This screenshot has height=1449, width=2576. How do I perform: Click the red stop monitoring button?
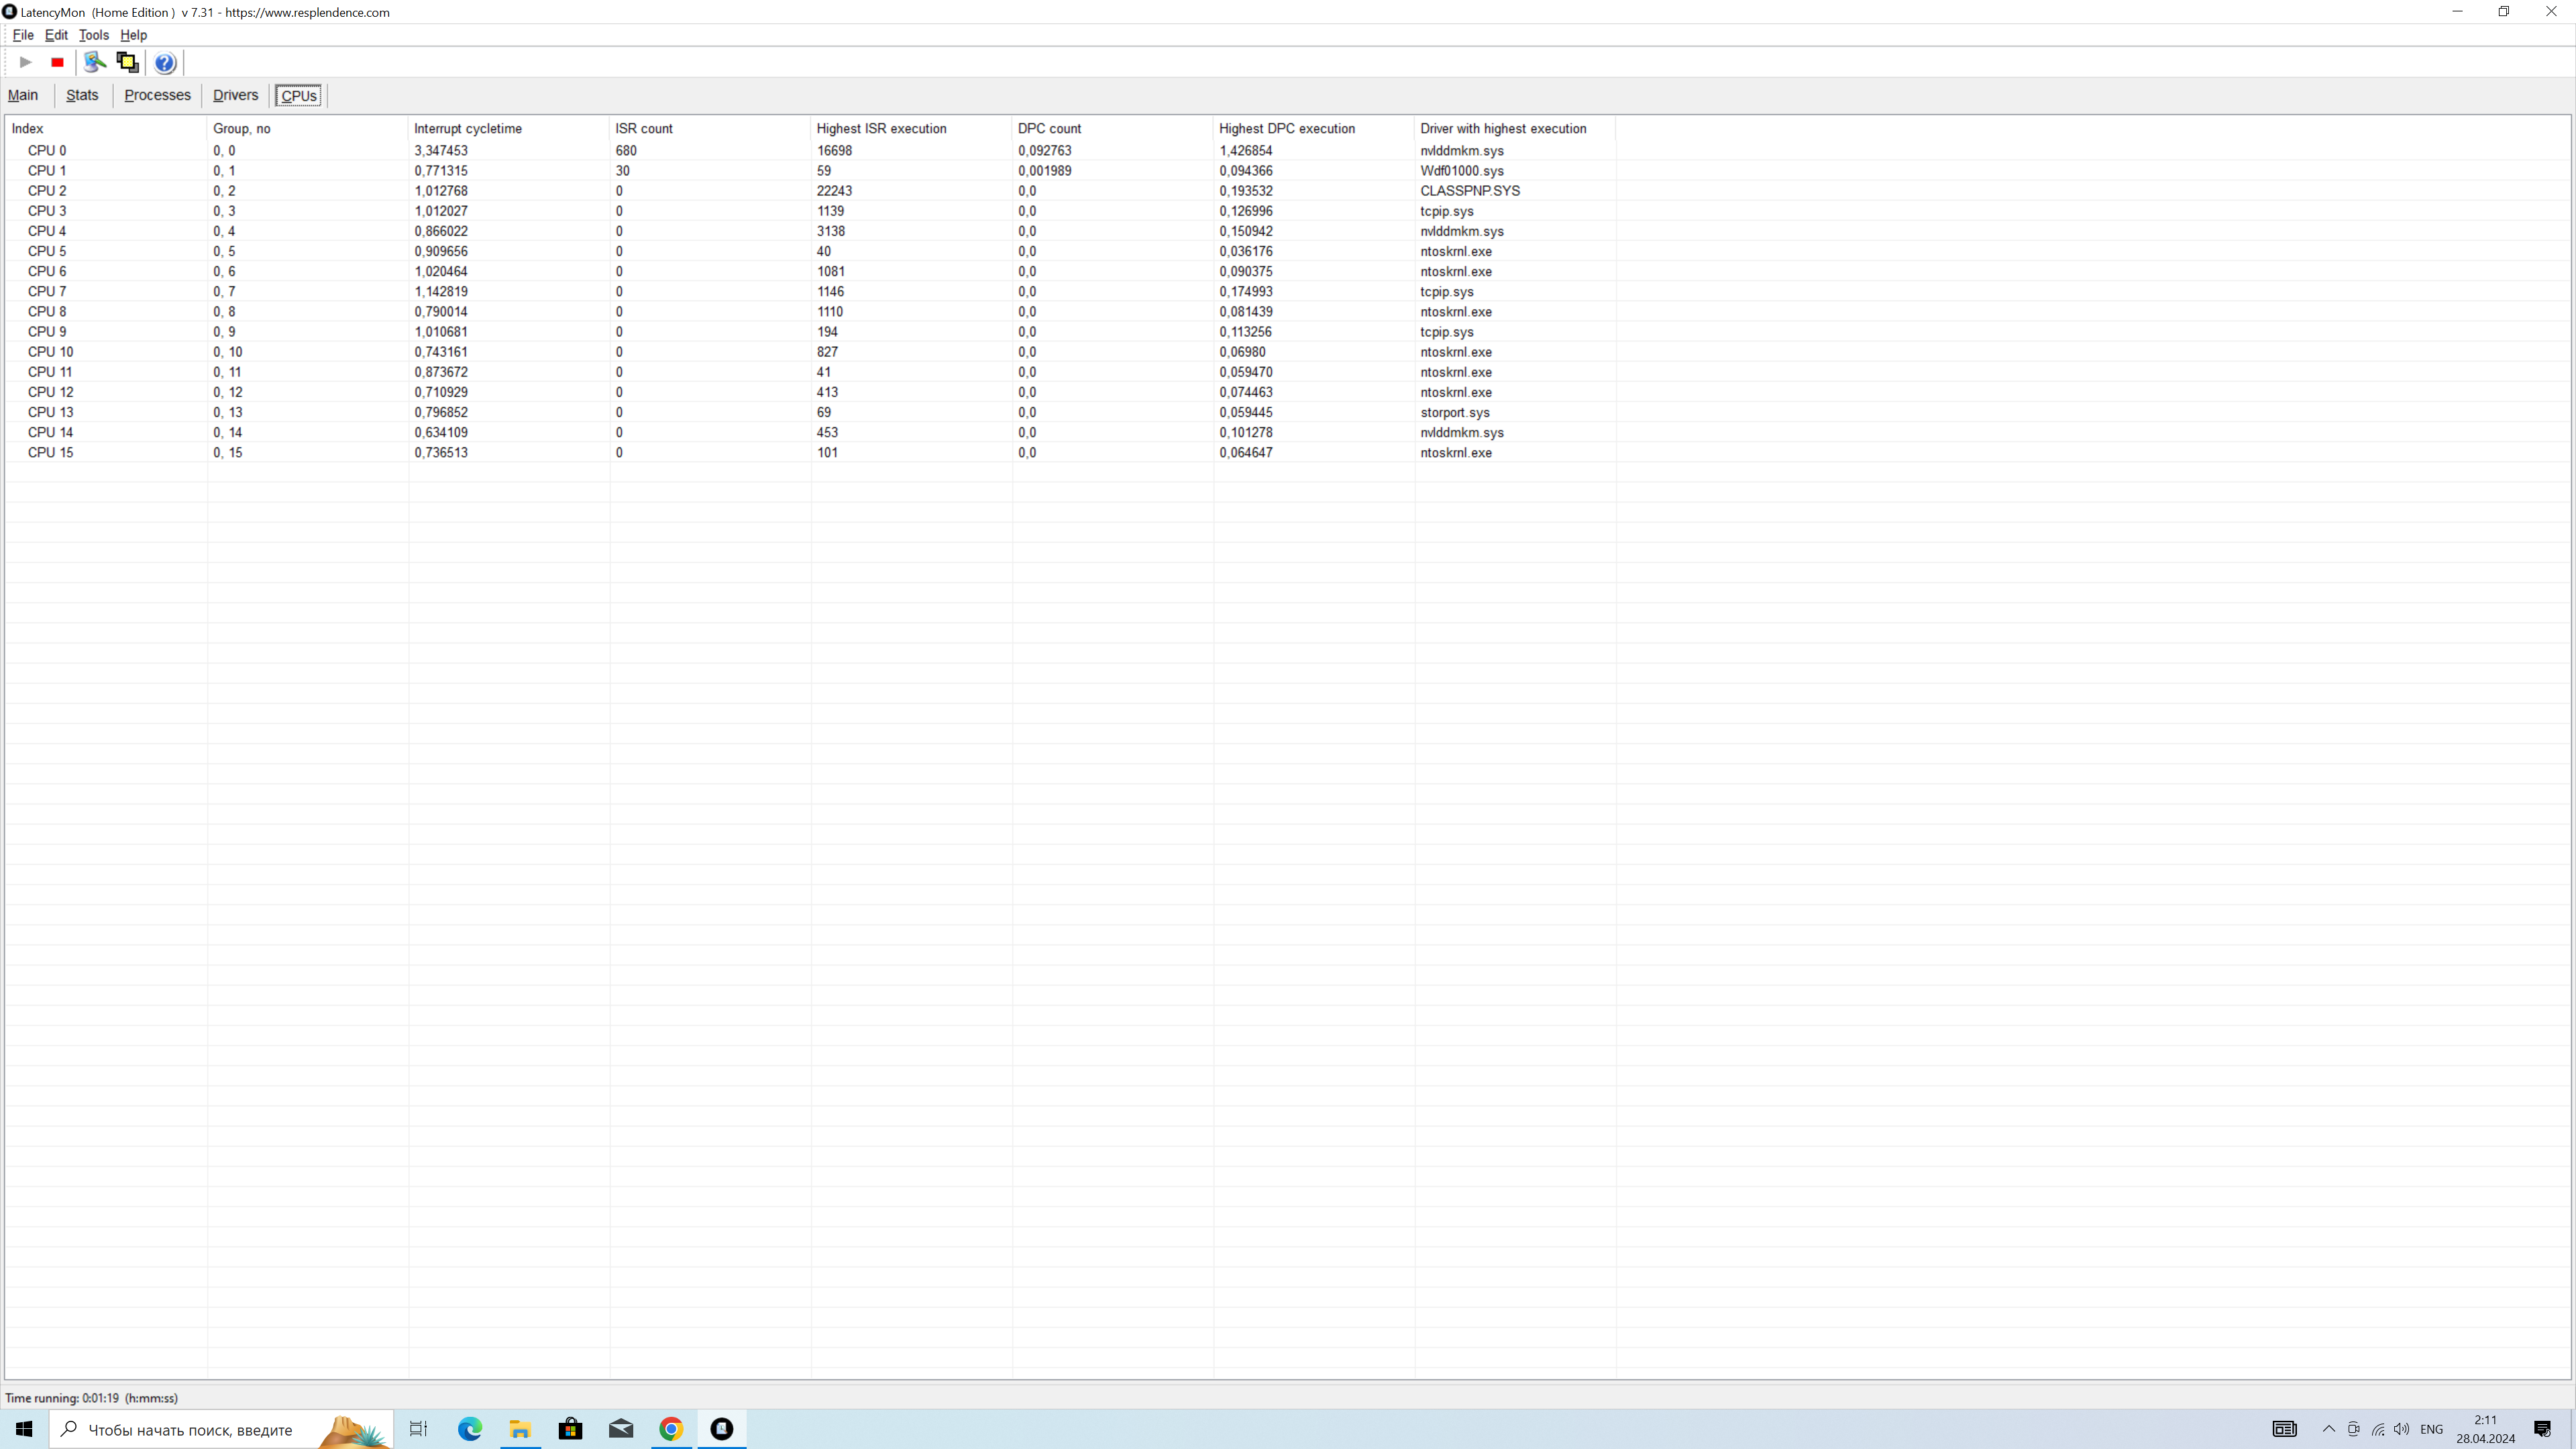point(57,62)
